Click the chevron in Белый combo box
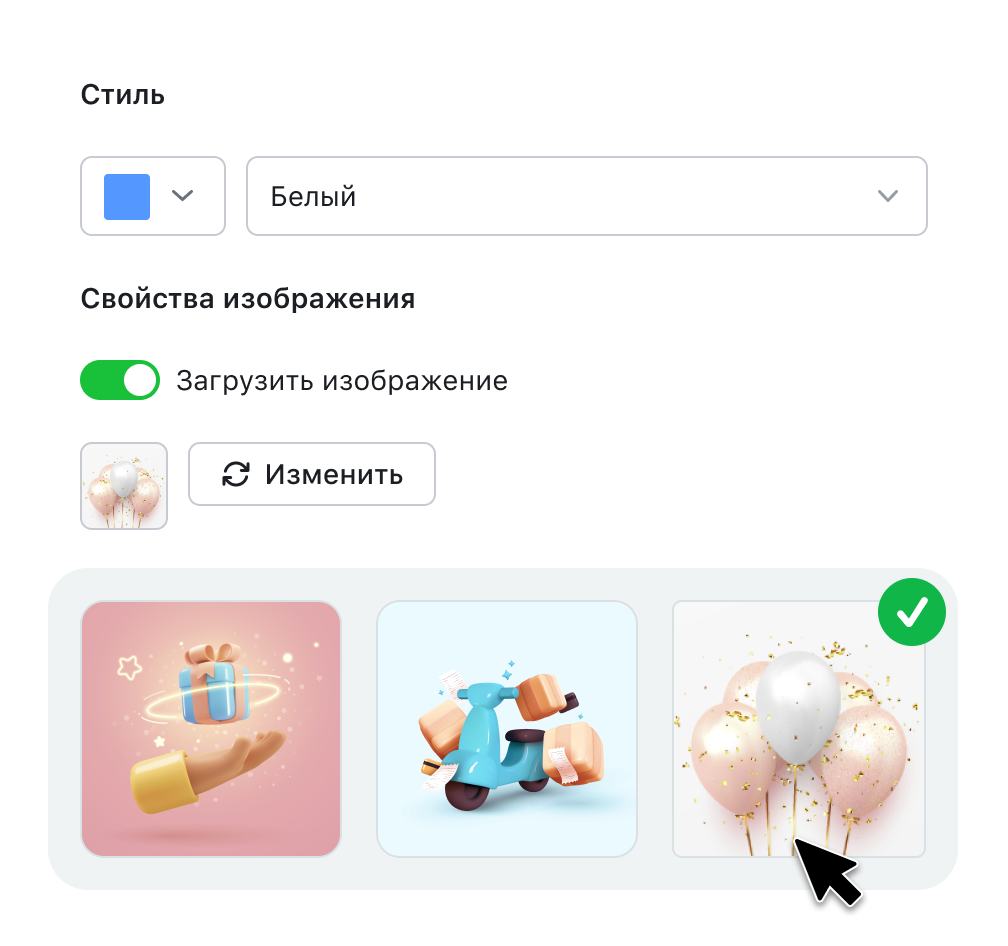Viewport: 1008px width, 946px height. [x=888, y=196]
